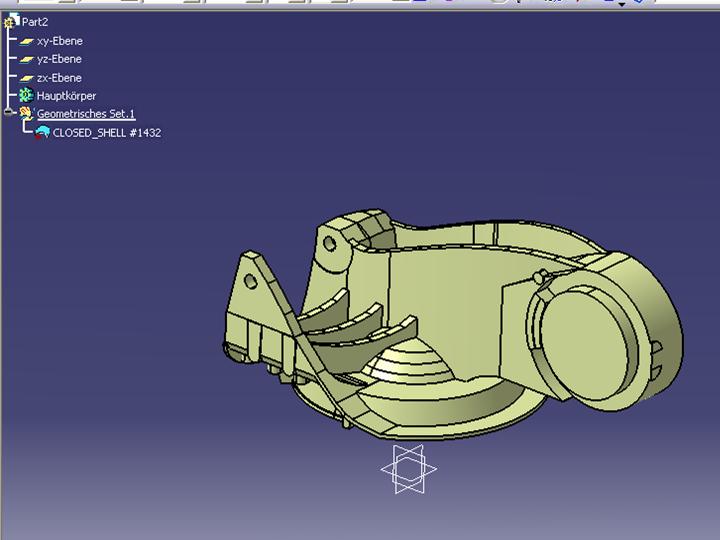Viewport: 720px width, 540px height.
Task: Select the Hauptkörper label
Action: (x=67, y=96)
